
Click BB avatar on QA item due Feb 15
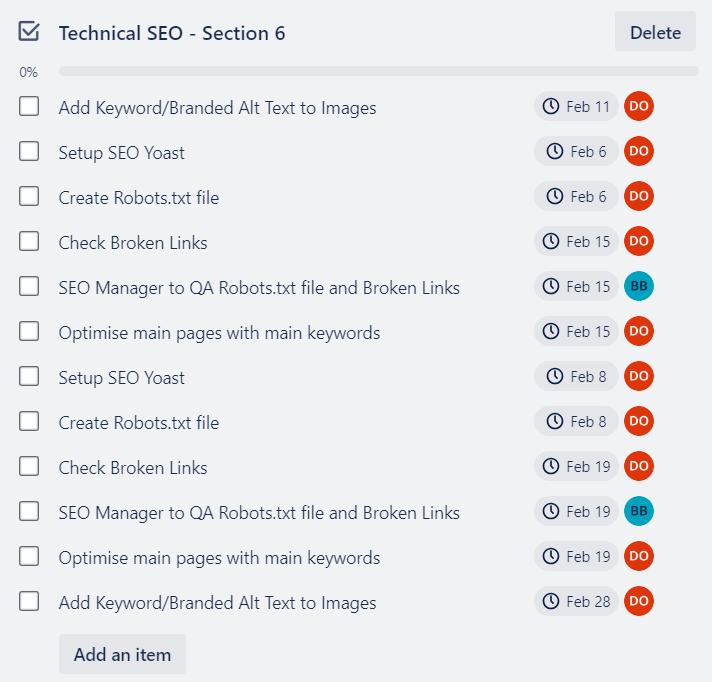click(638, 287)
